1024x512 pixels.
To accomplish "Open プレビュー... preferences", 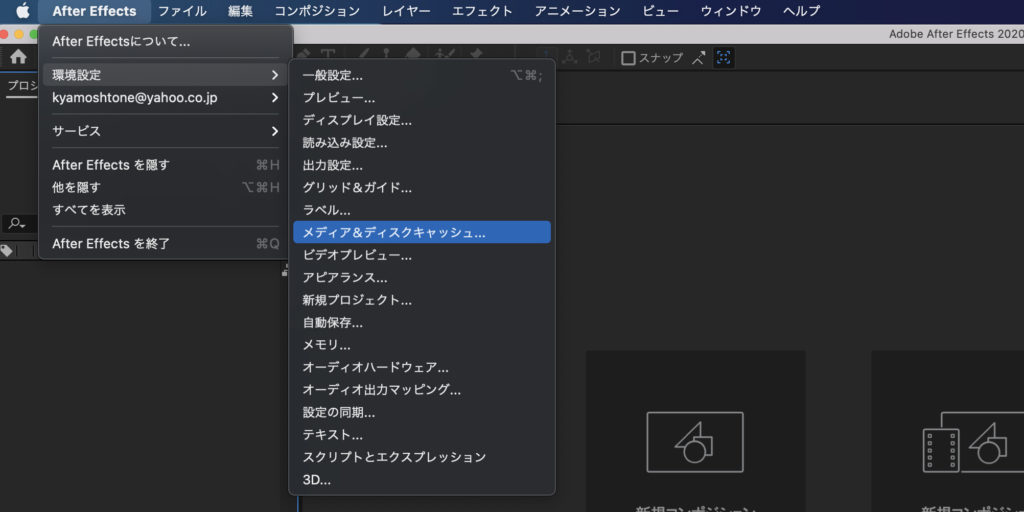I will click(x=422, y=98).
